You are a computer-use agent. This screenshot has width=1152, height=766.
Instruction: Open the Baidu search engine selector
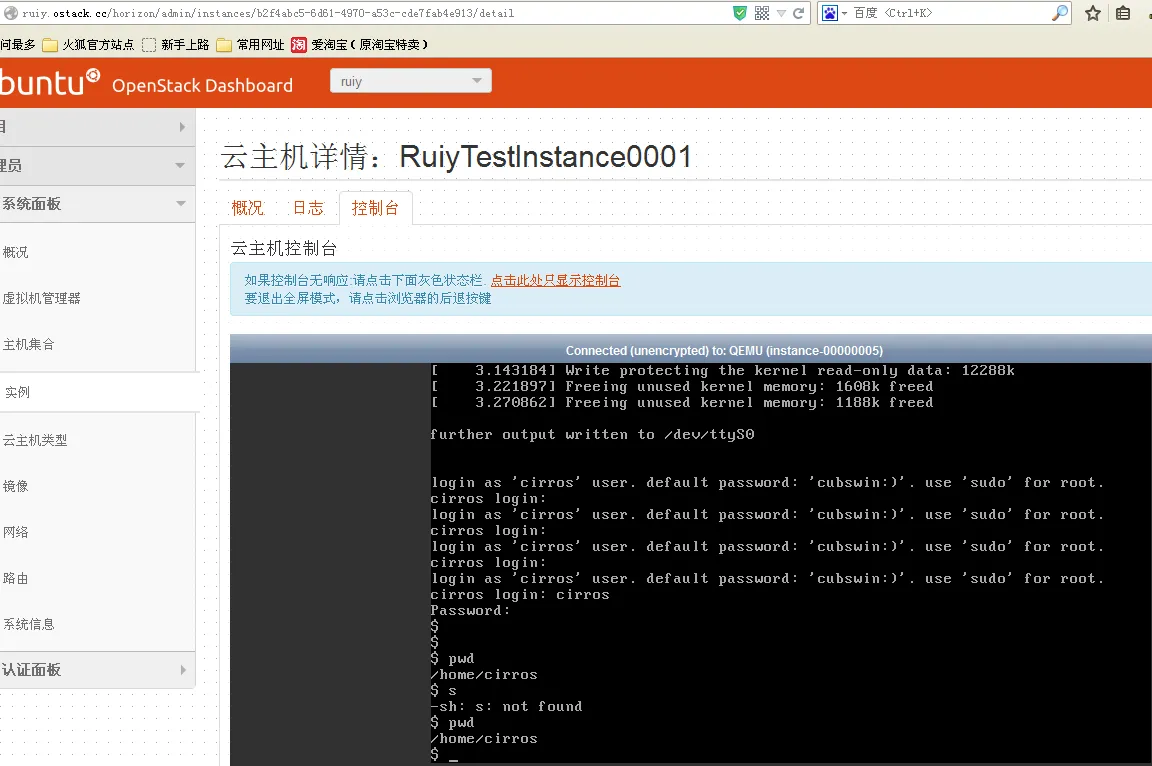point(834,13)
